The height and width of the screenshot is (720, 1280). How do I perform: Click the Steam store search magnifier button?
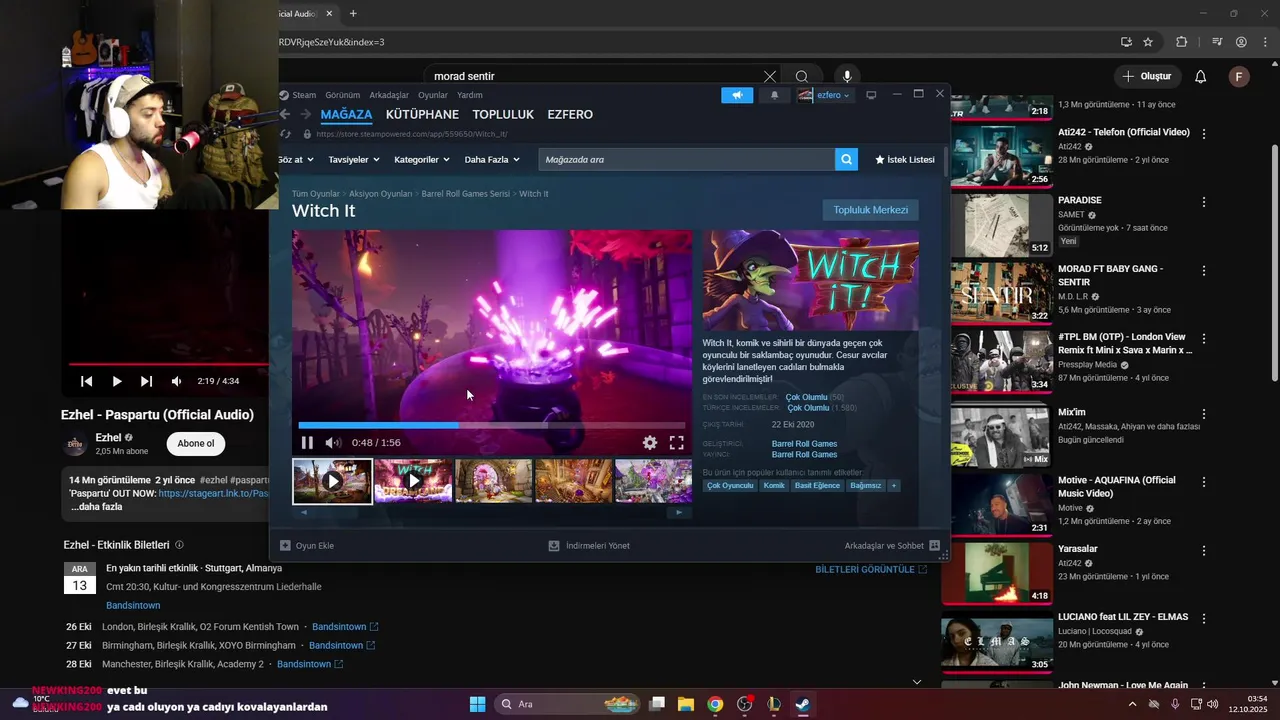click(846, 159)
